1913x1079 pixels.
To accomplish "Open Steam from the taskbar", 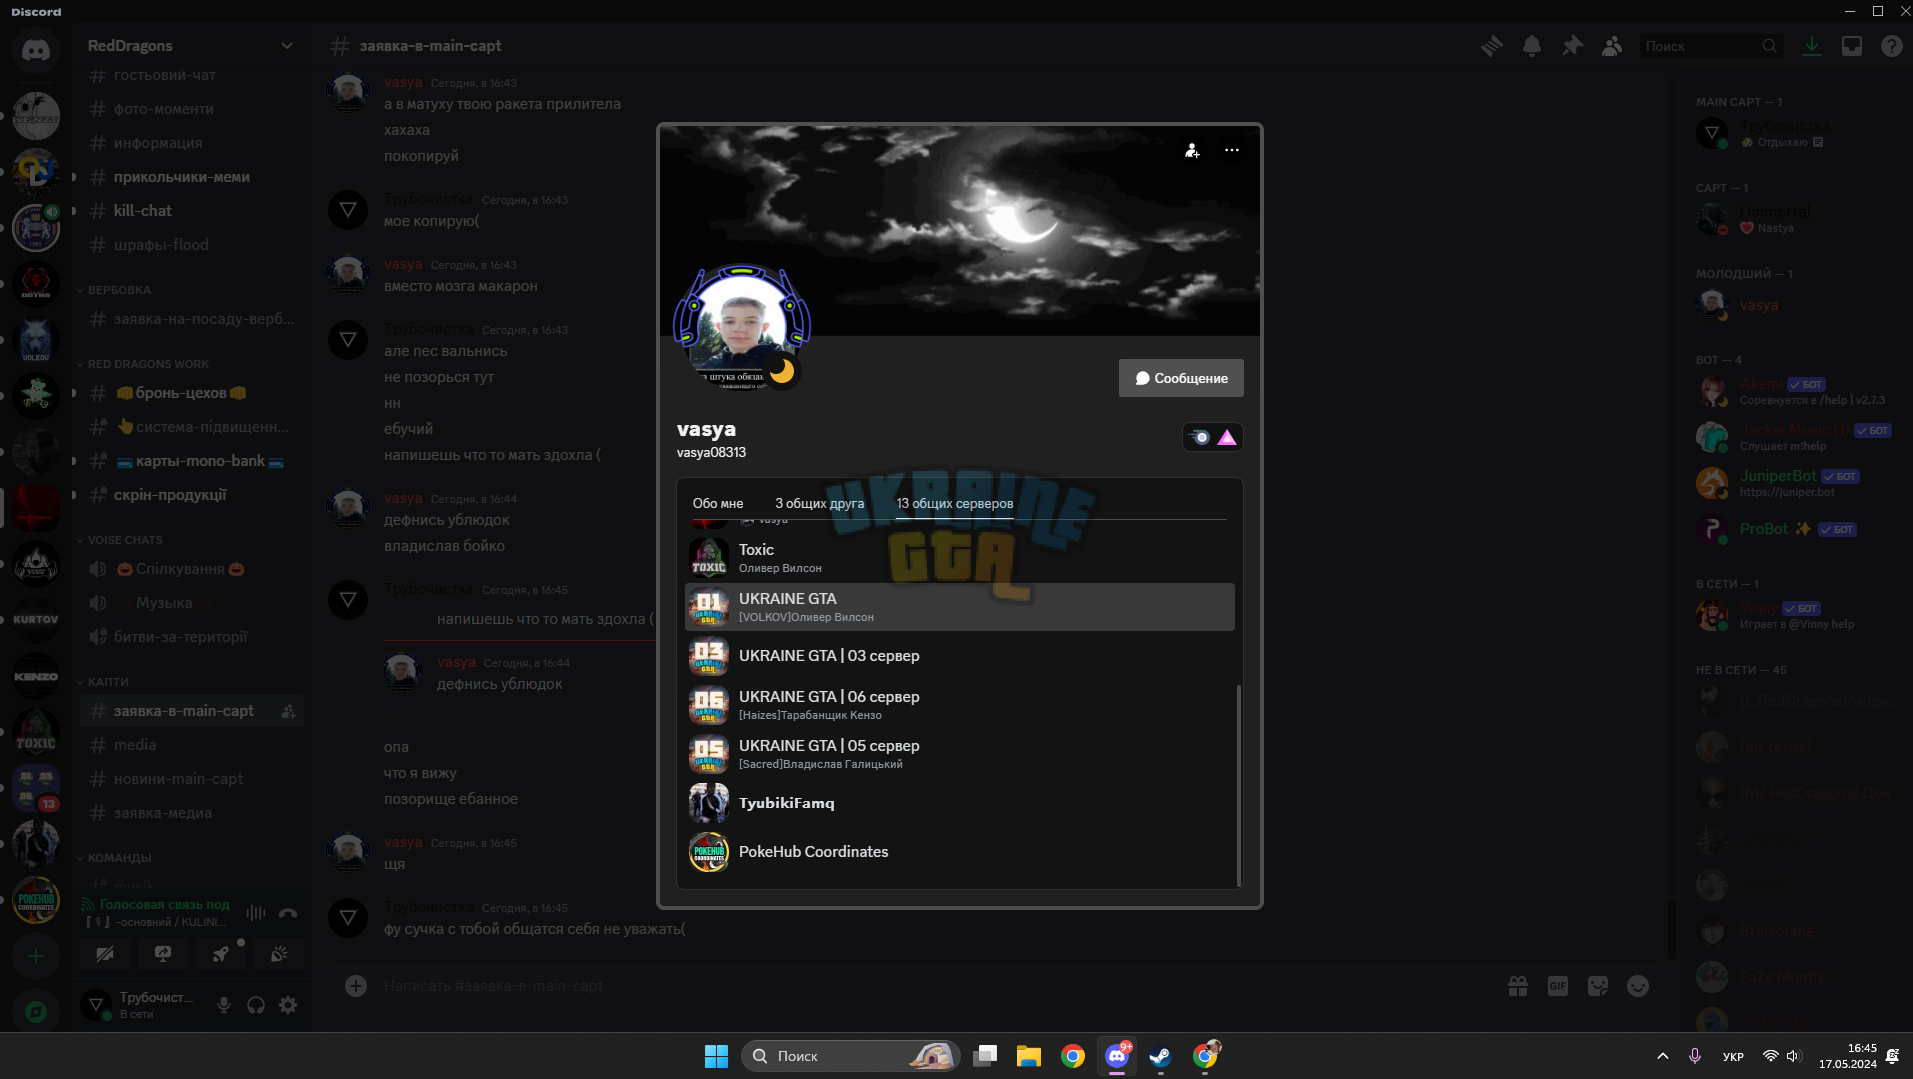I will click(1160, 1056).
